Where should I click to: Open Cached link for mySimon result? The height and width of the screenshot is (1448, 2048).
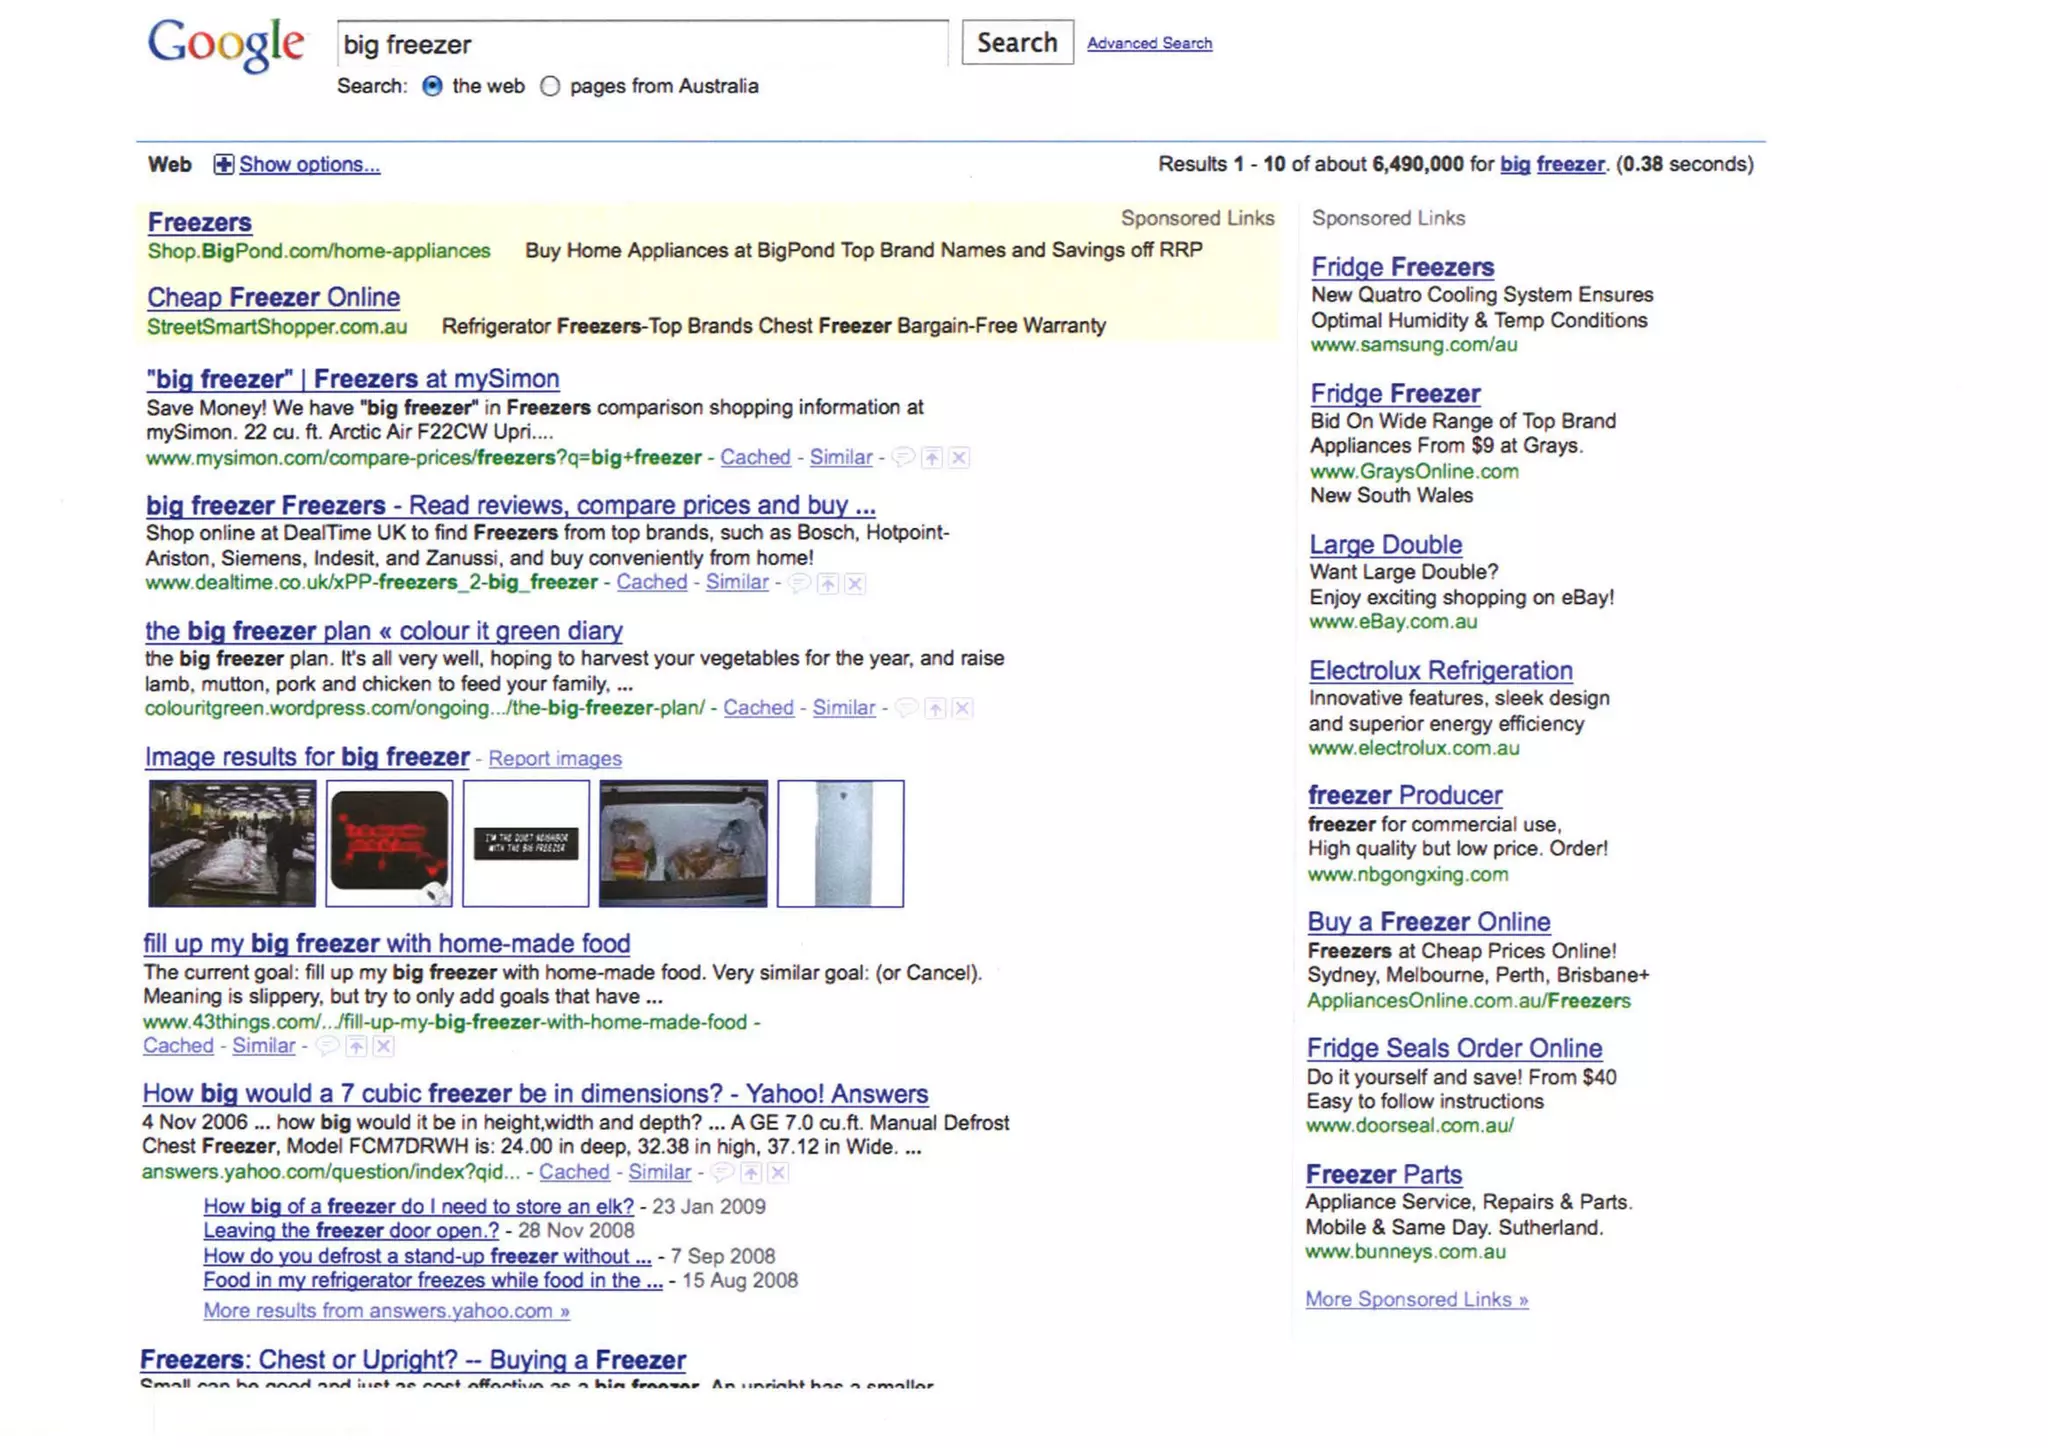click(755, 458)
